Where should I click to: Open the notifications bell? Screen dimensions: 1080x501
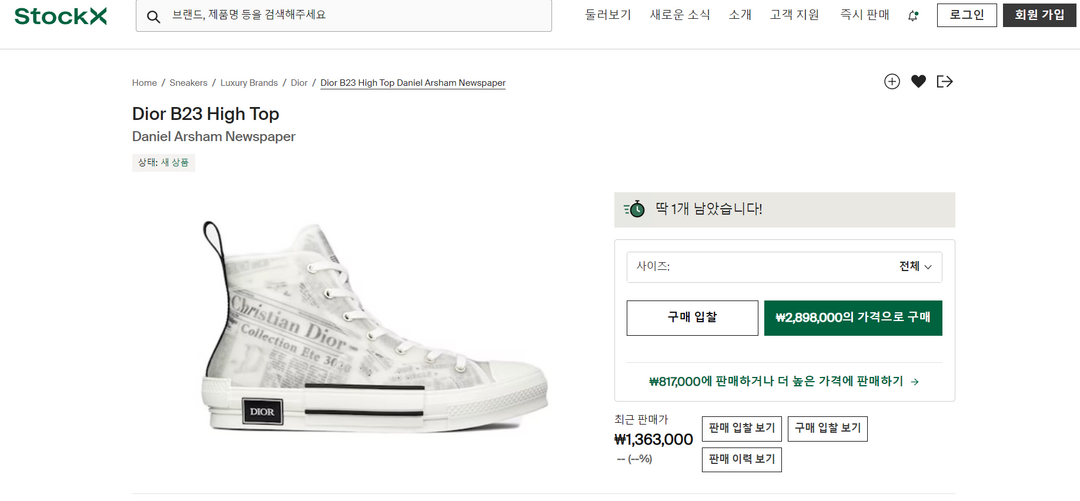click(913, 15)
